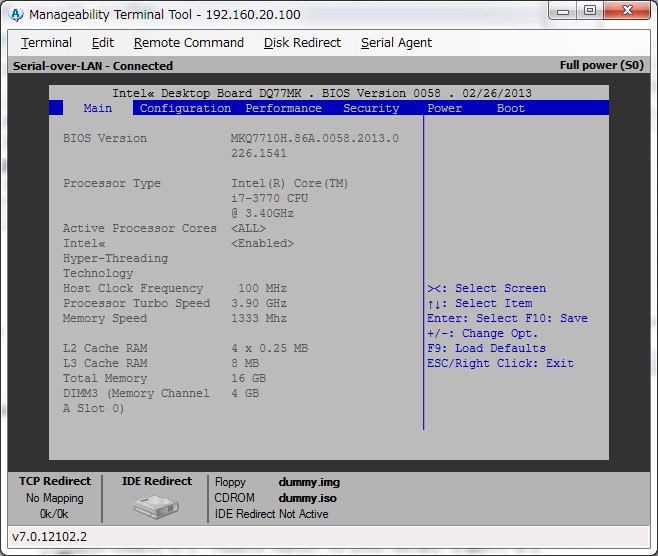Click the Floppy dummy.img entry
This screenshot has width=658, height=556.
point(309,482)
